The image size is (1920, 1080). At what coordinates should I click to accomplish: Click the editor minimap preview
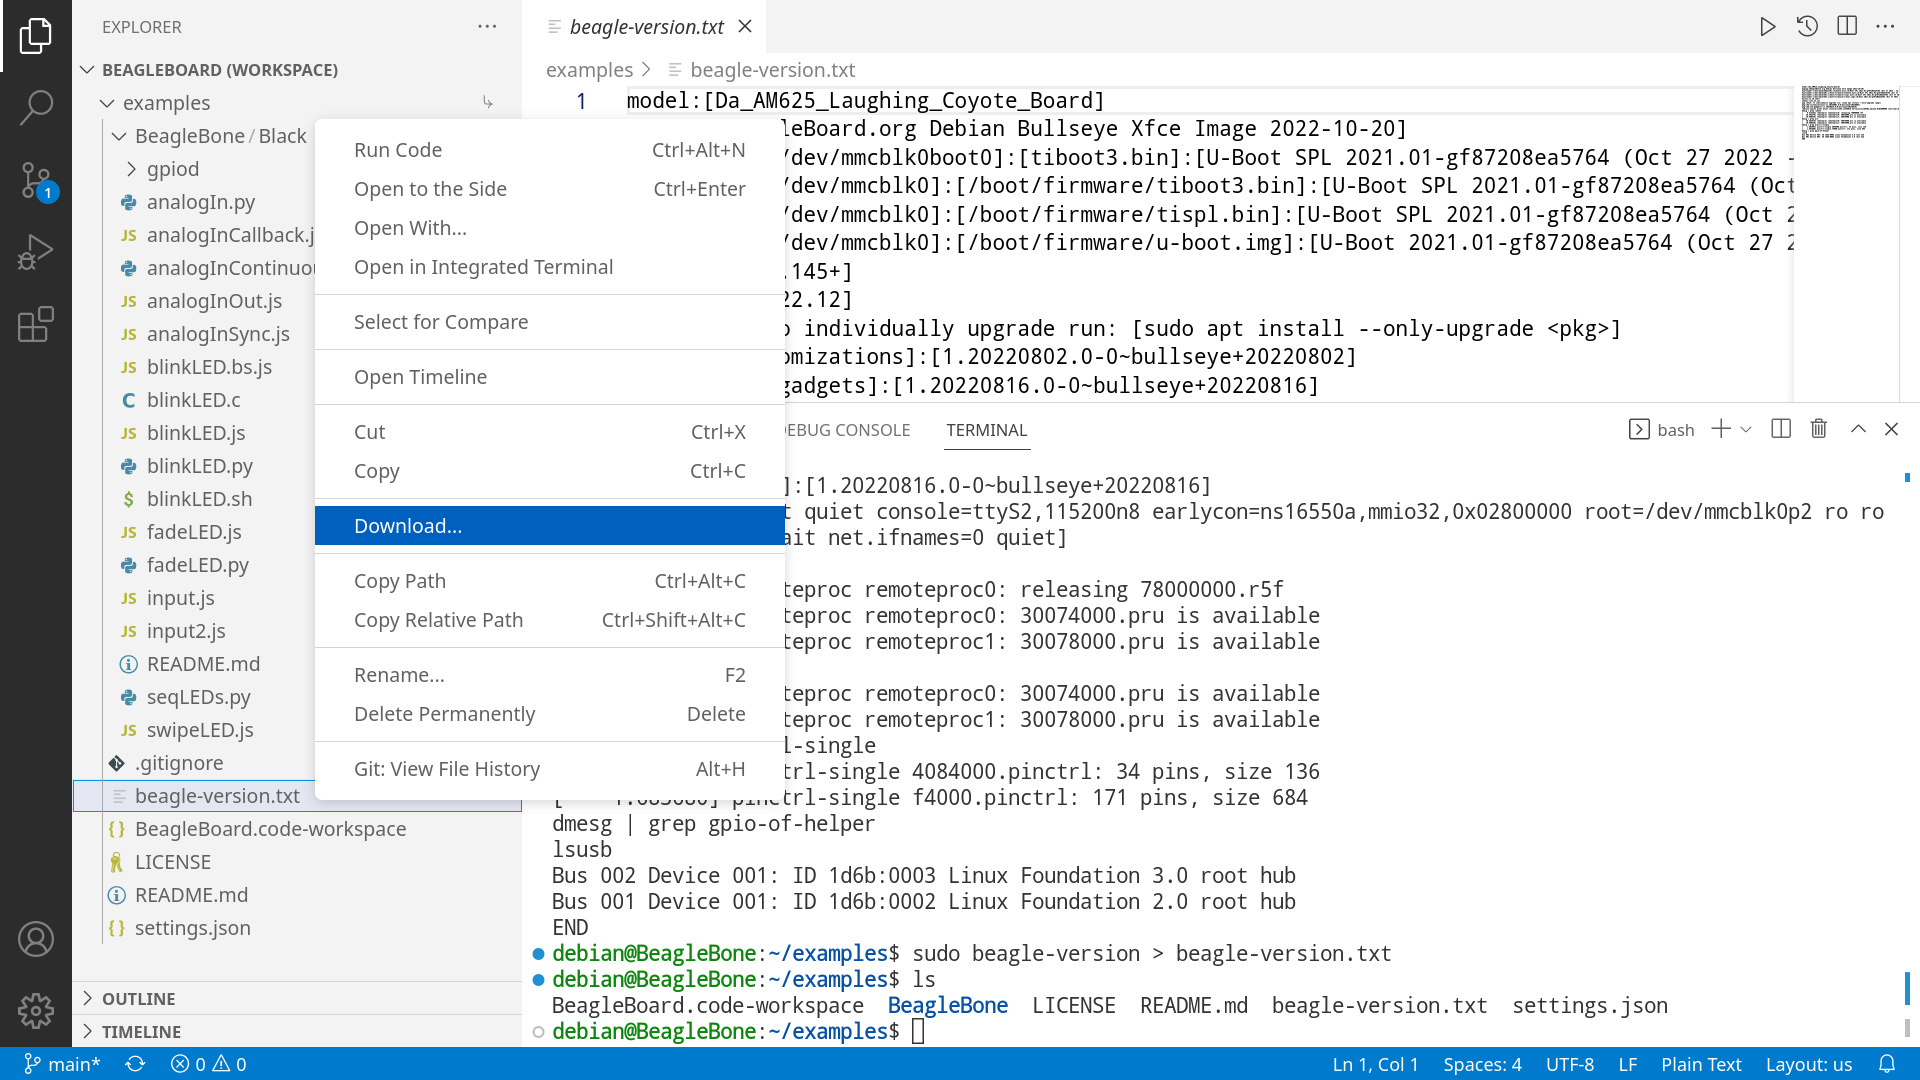[1850, 112]
